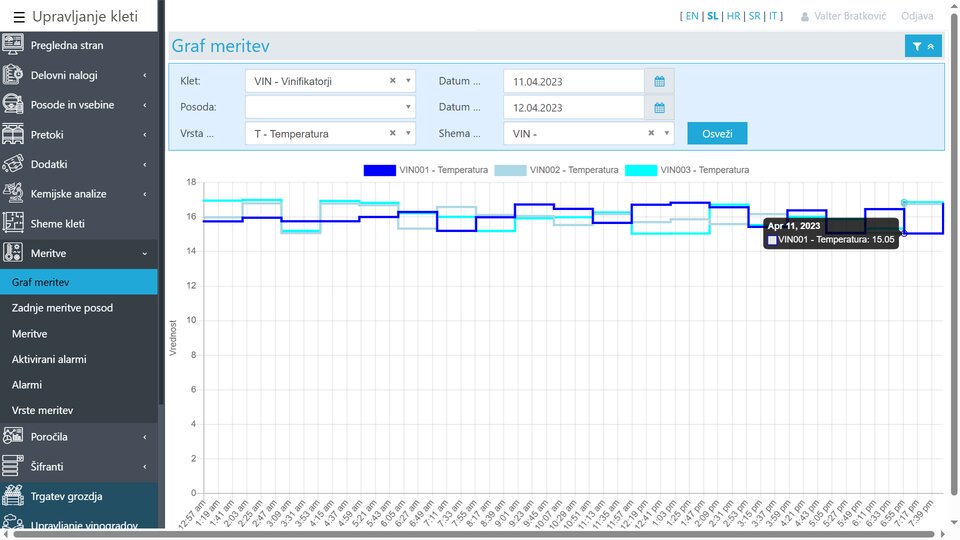Open Zadnje meritve posod menu item

coord(62,308)
